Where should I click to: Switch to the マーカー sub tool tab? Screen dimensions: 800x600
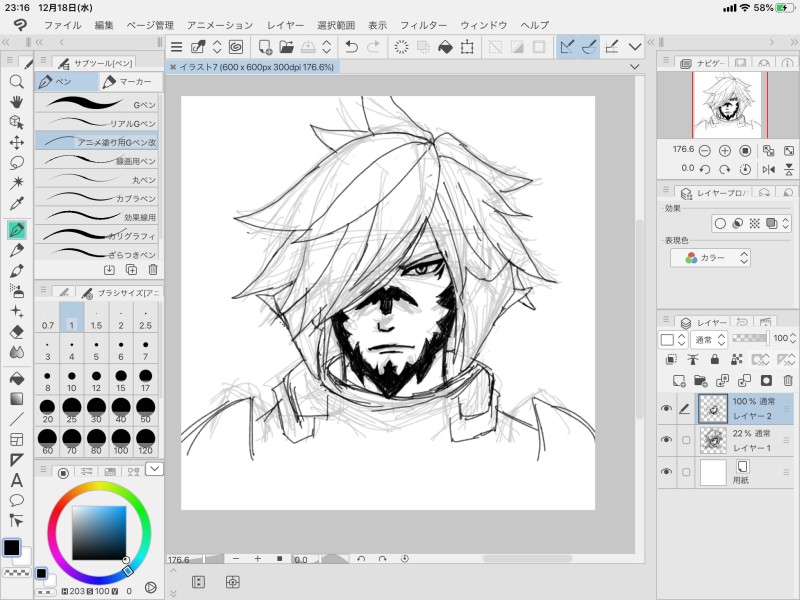(128, 82)
